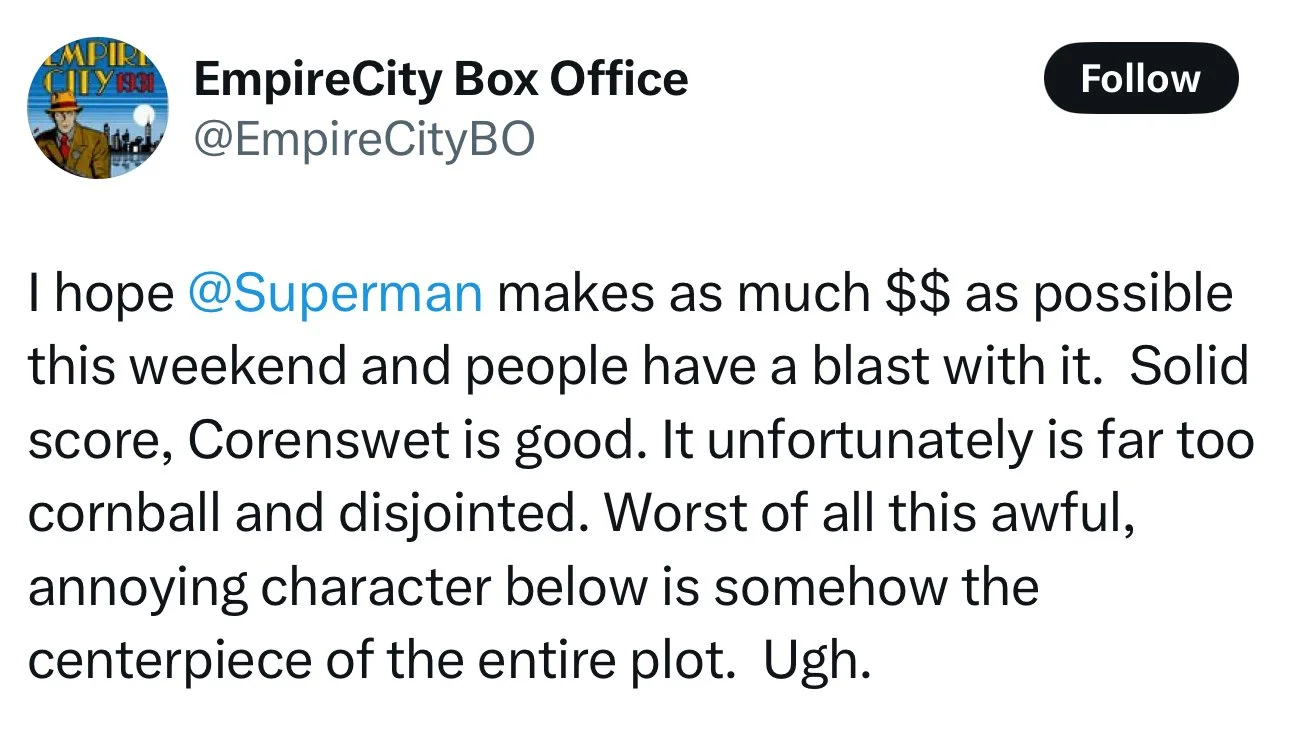The image size is (1290, 731).
Task: Open the @Superman mention link
Action: [x=335, y=294]
